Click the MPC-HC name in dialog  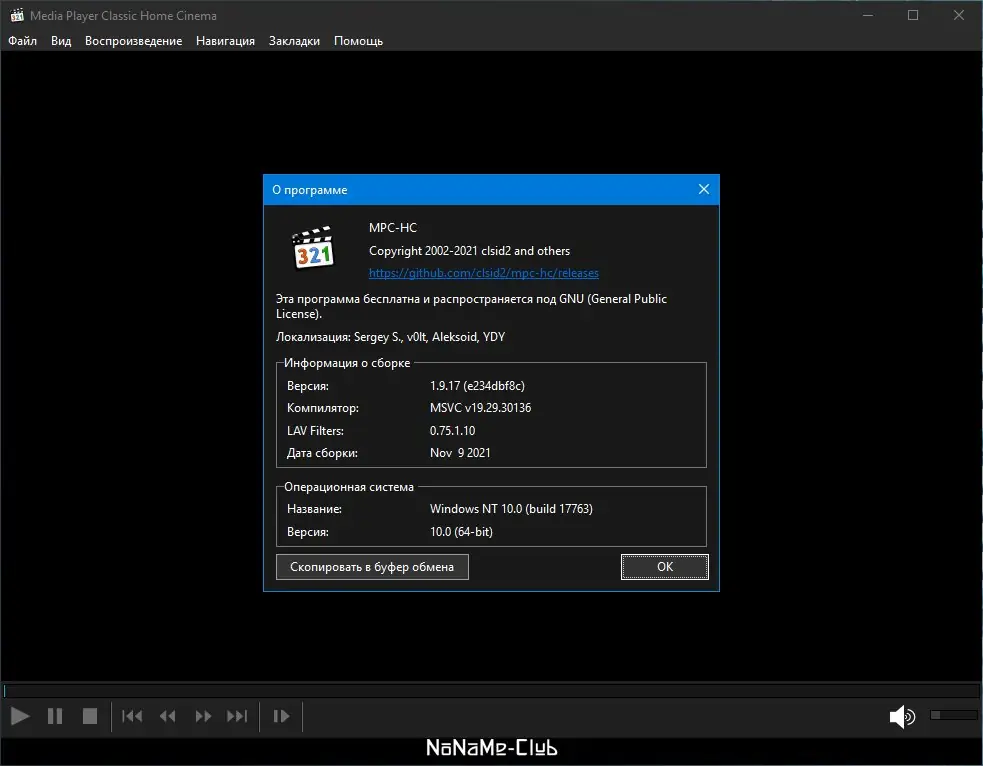[x=392, y=228]
